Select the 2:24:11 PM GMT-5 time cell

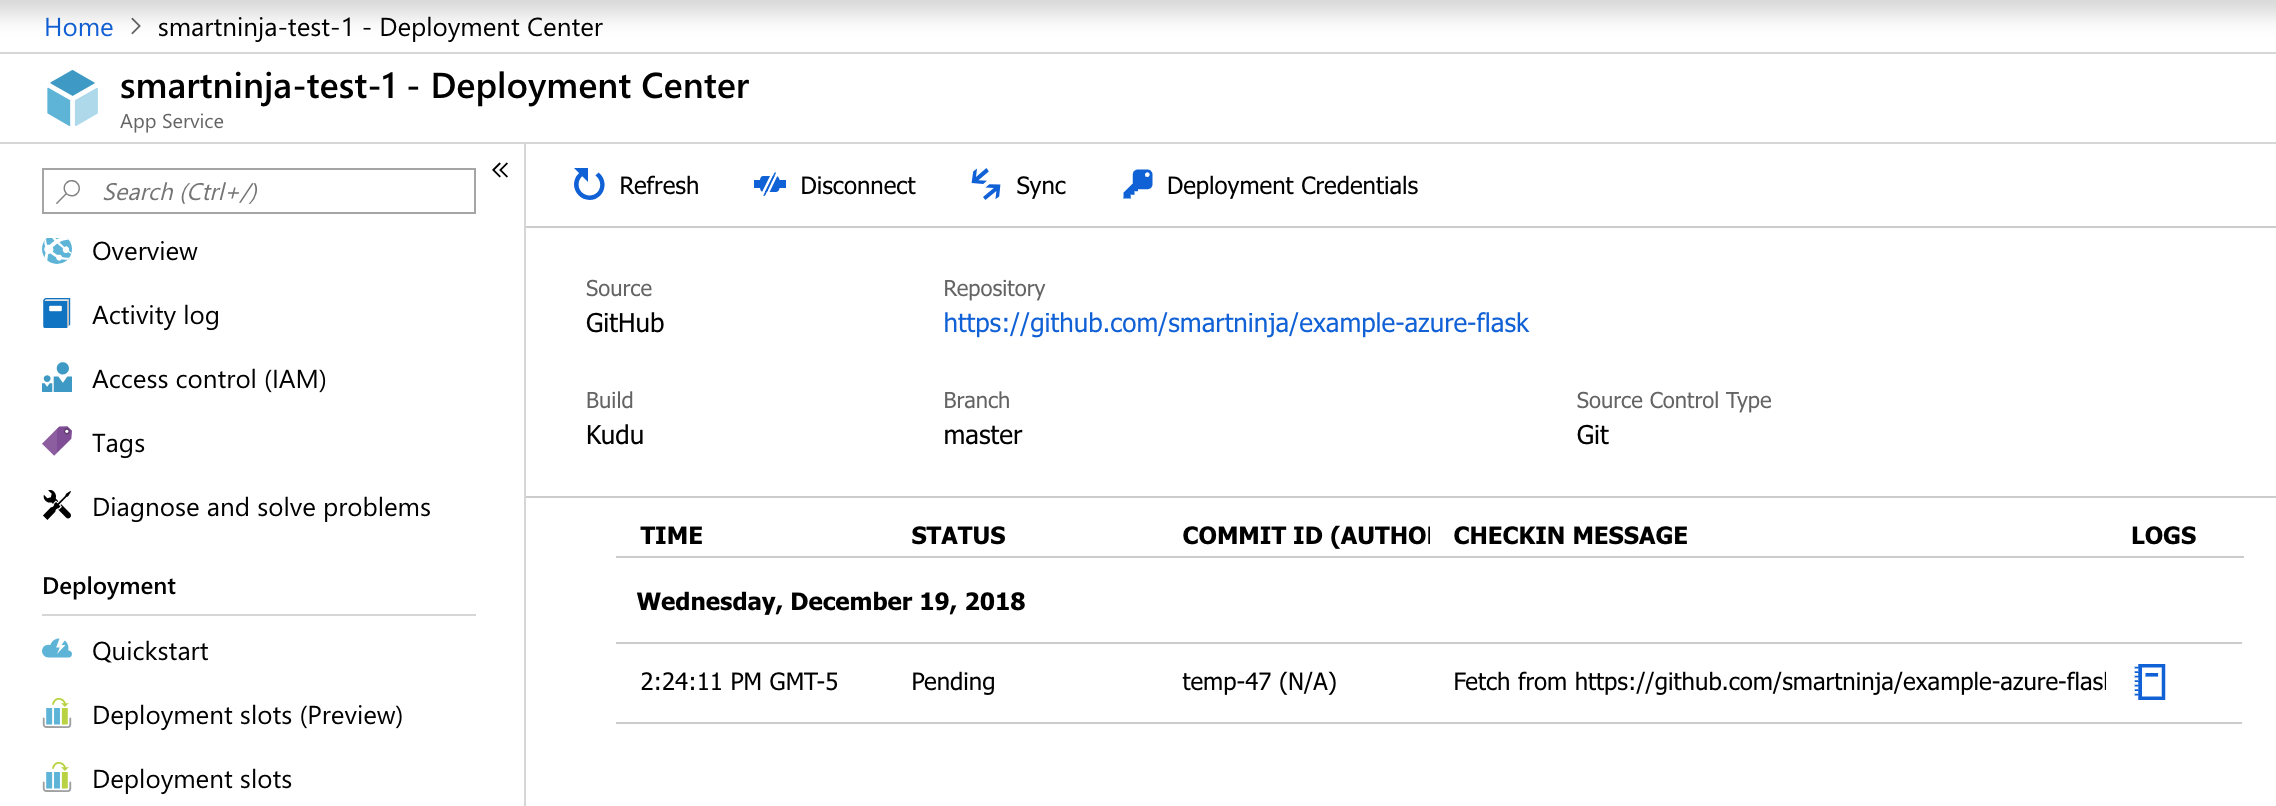point(739,681)
